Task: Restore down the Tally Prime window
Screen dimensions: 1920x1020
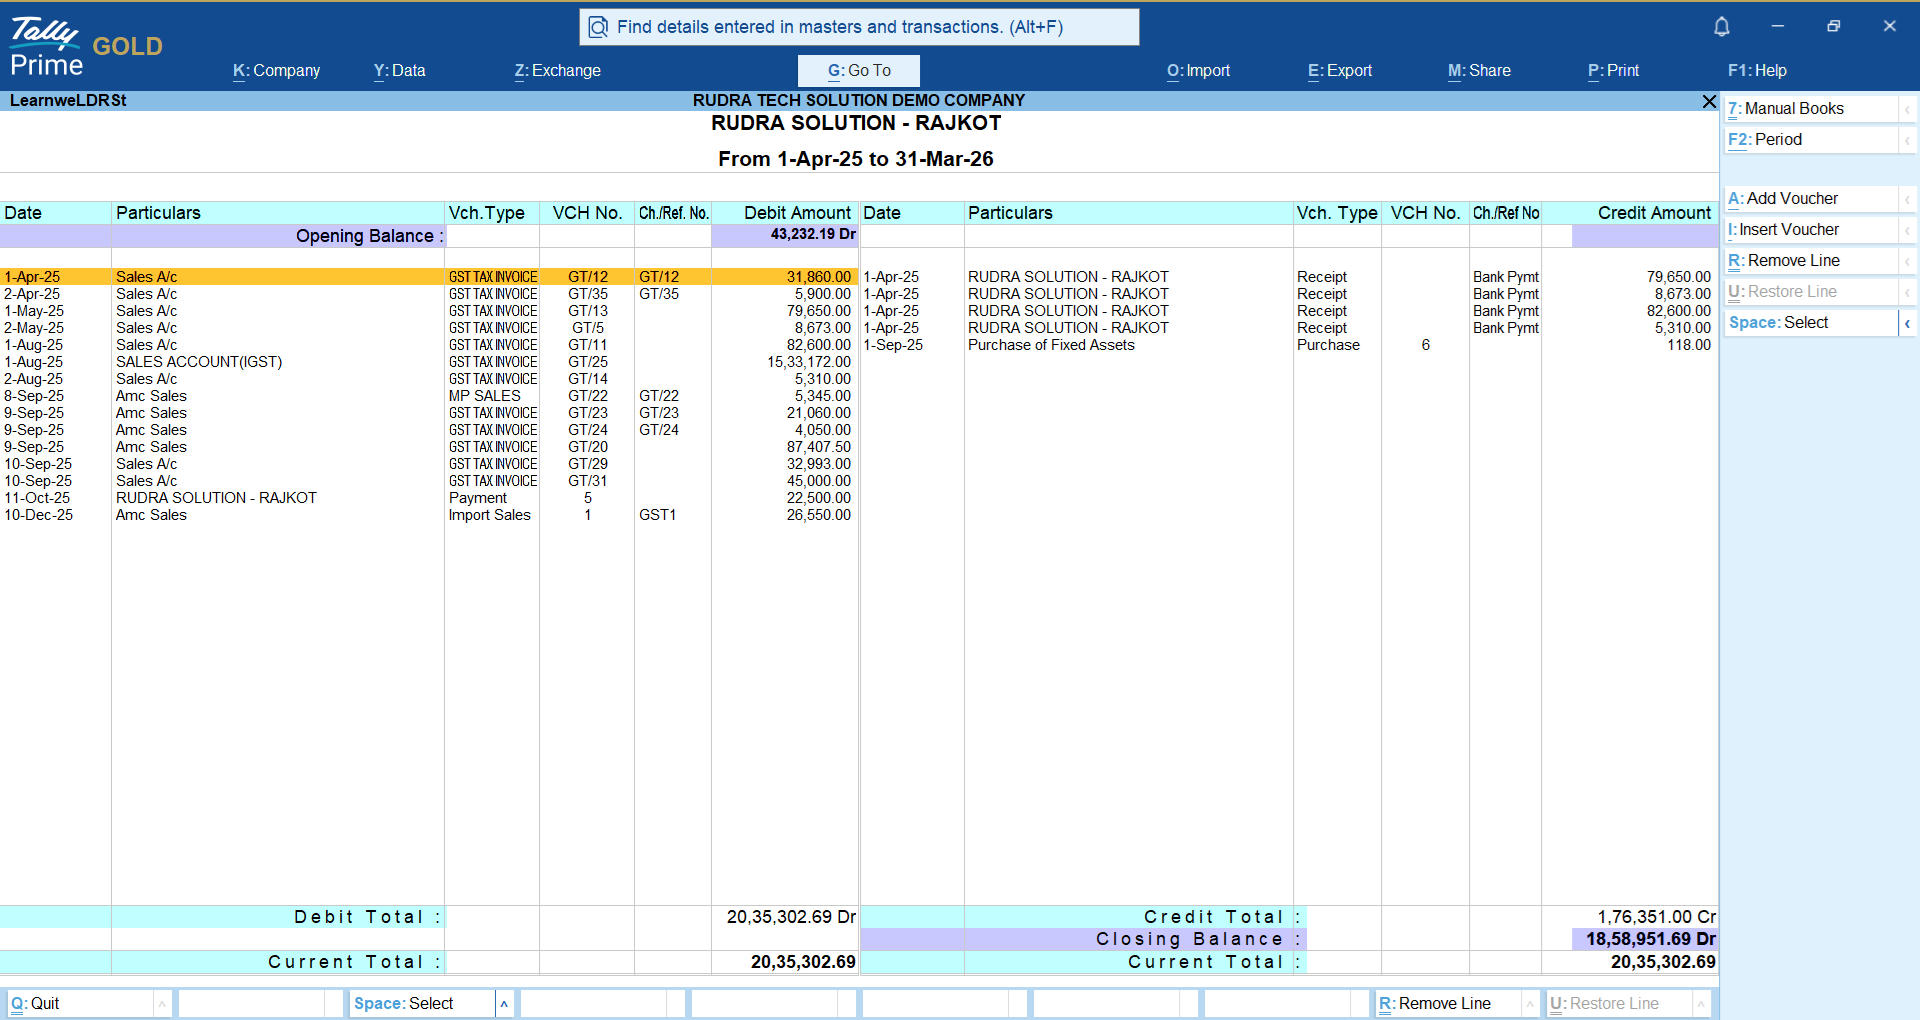Action: click(1833, 26)
